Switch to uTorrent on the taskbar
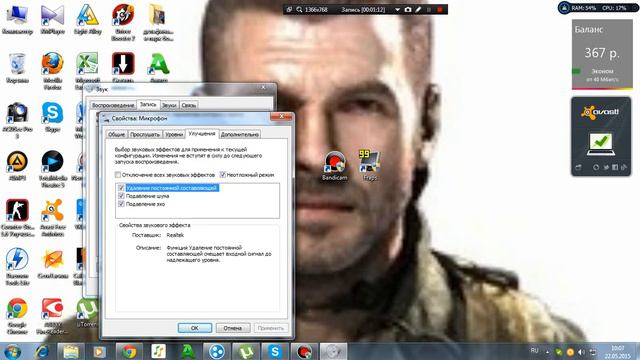The image size is (640, 360). 246,351
